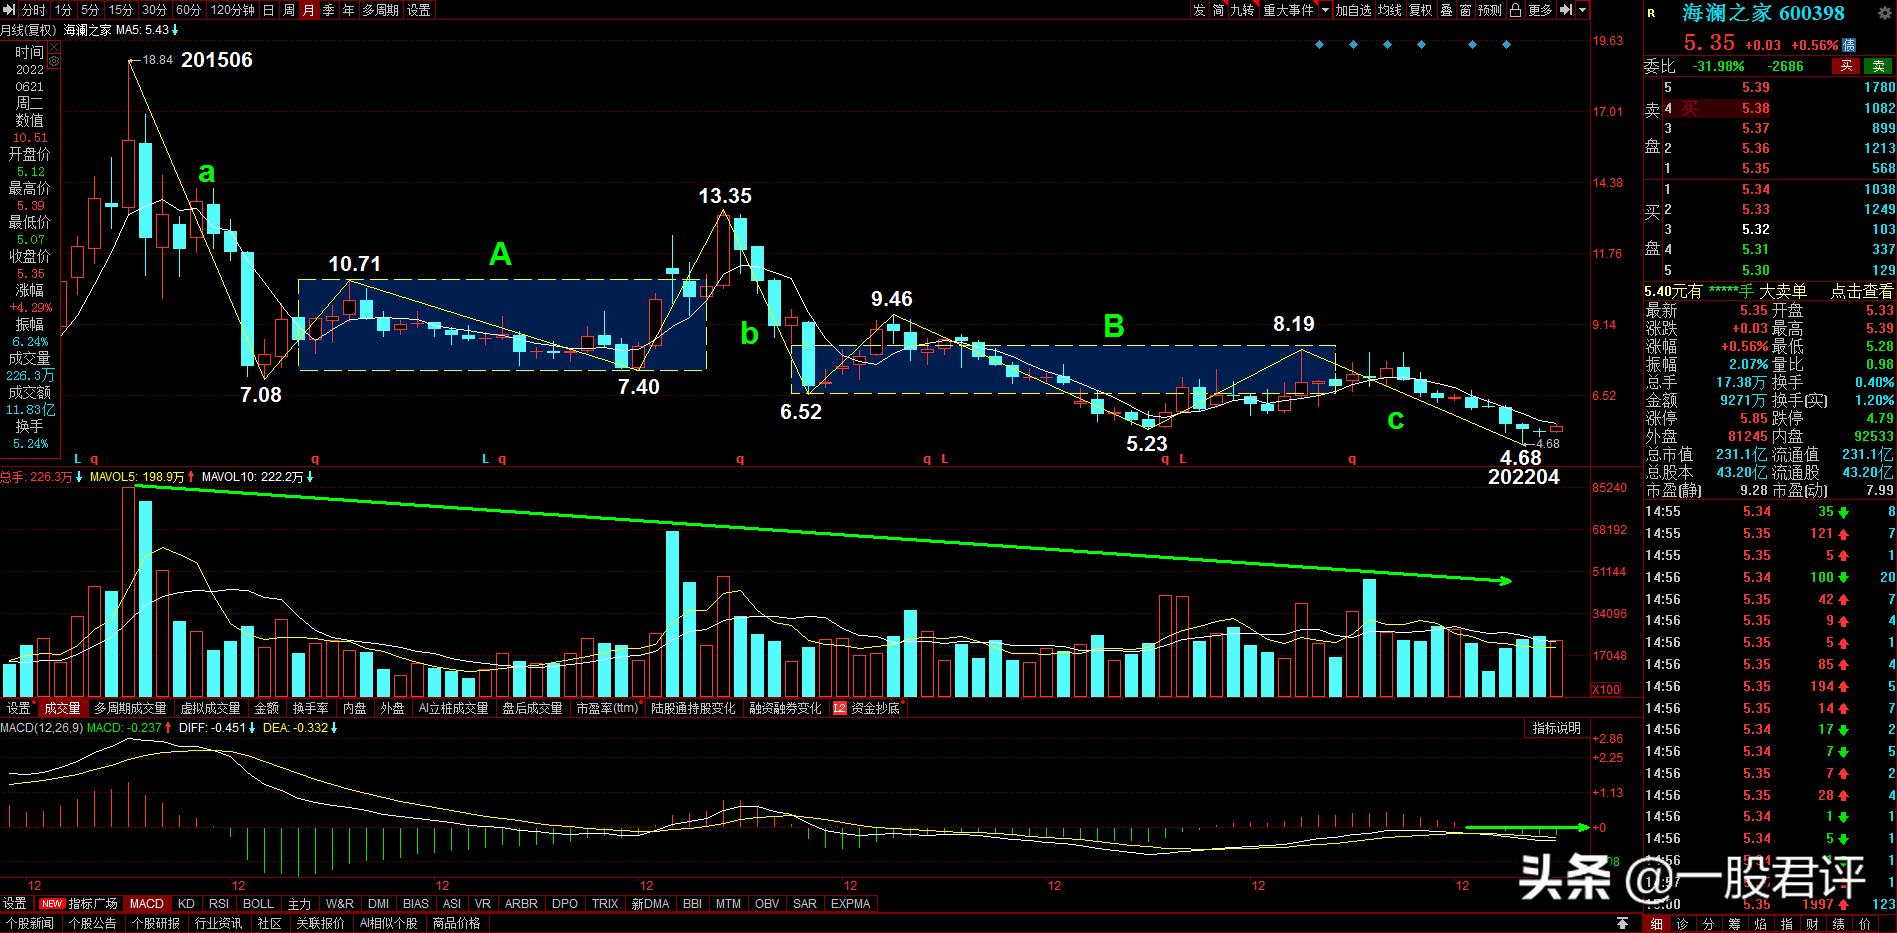The height and width of the screenshot is (933, 1897).
Task: Click the collapse arrow icon left of 分时
Action: 9,10
